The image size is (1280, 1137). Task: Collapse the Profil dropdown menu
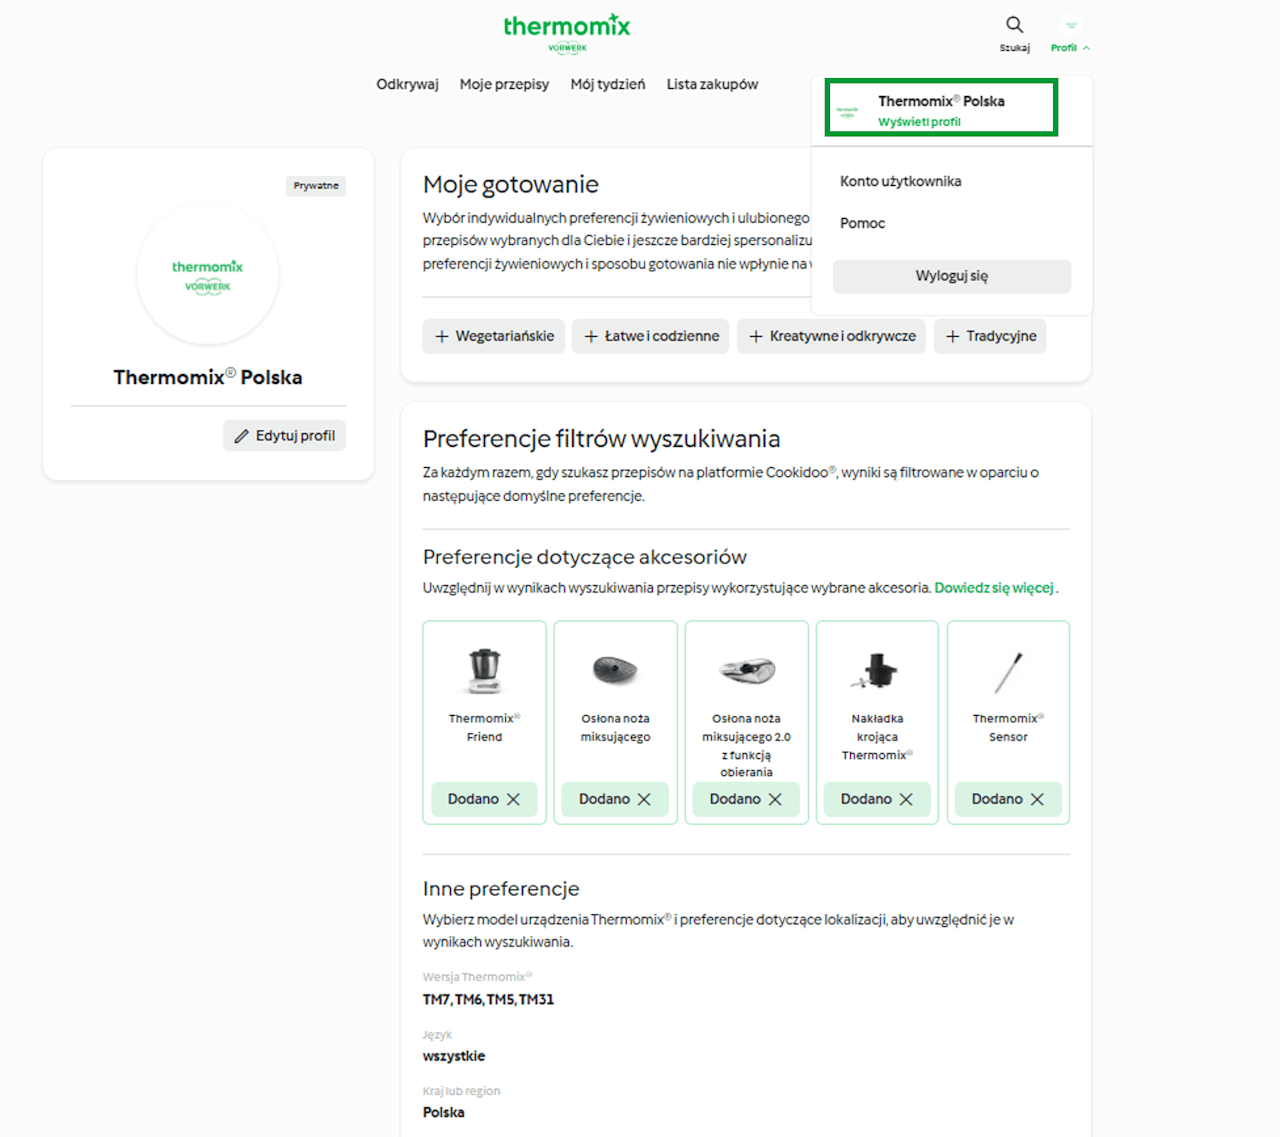pyautogui.click(x=1070, y=34)
